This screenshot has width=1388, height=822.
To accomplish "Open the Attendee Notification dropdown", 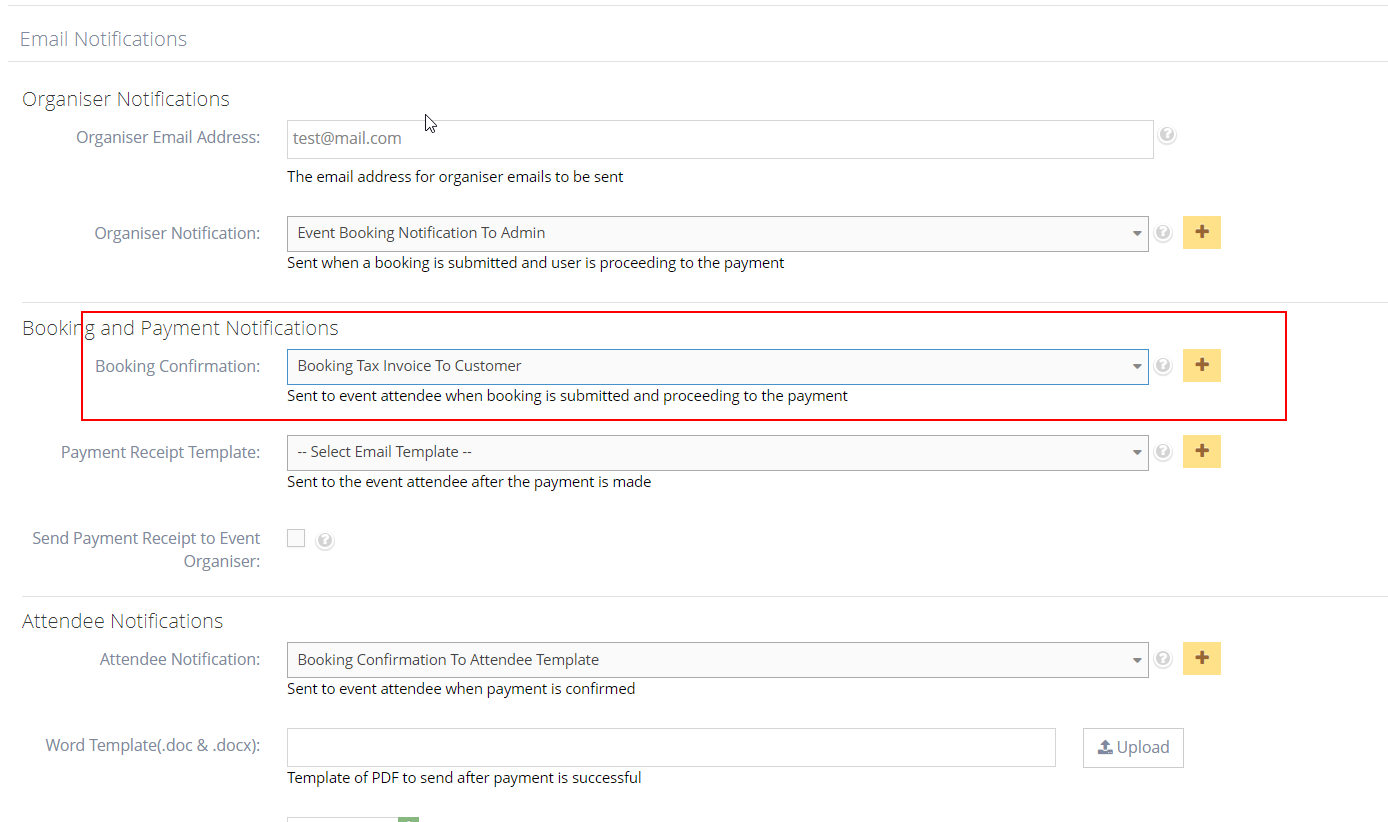I will [x=716, y=660].
